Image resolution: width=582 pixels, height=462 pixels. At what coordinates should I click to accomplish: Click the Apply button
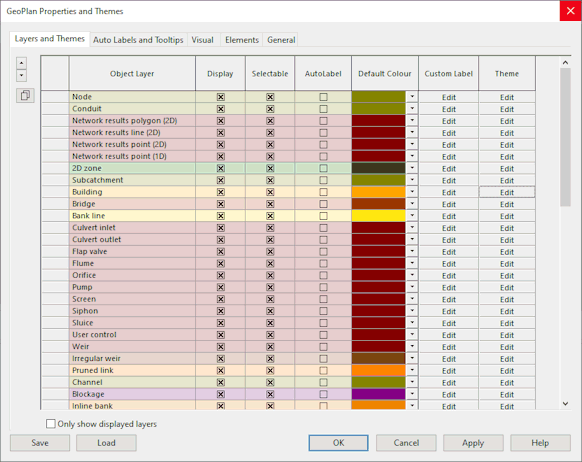[473, 443]
